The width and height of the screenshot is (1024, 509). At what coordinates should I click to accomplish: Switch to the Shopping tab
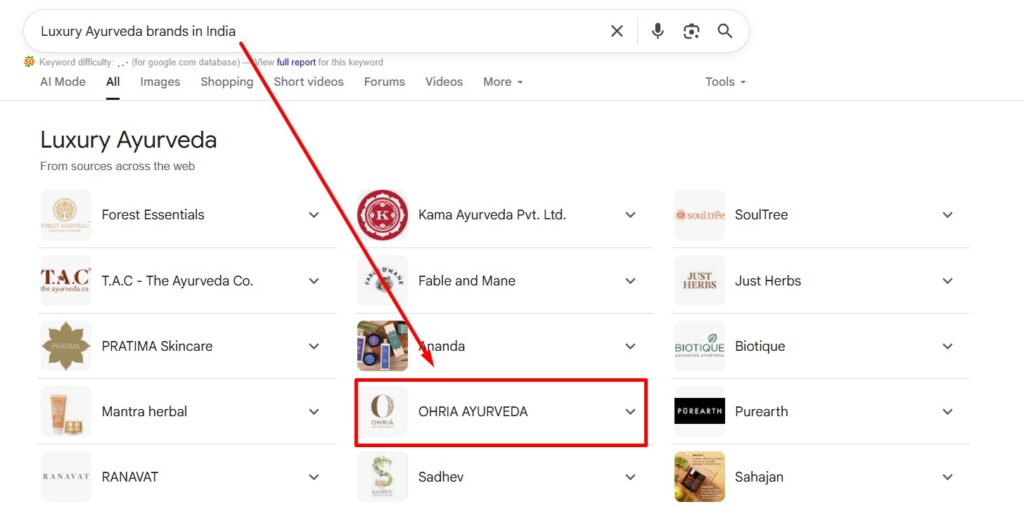pos(227,82)
